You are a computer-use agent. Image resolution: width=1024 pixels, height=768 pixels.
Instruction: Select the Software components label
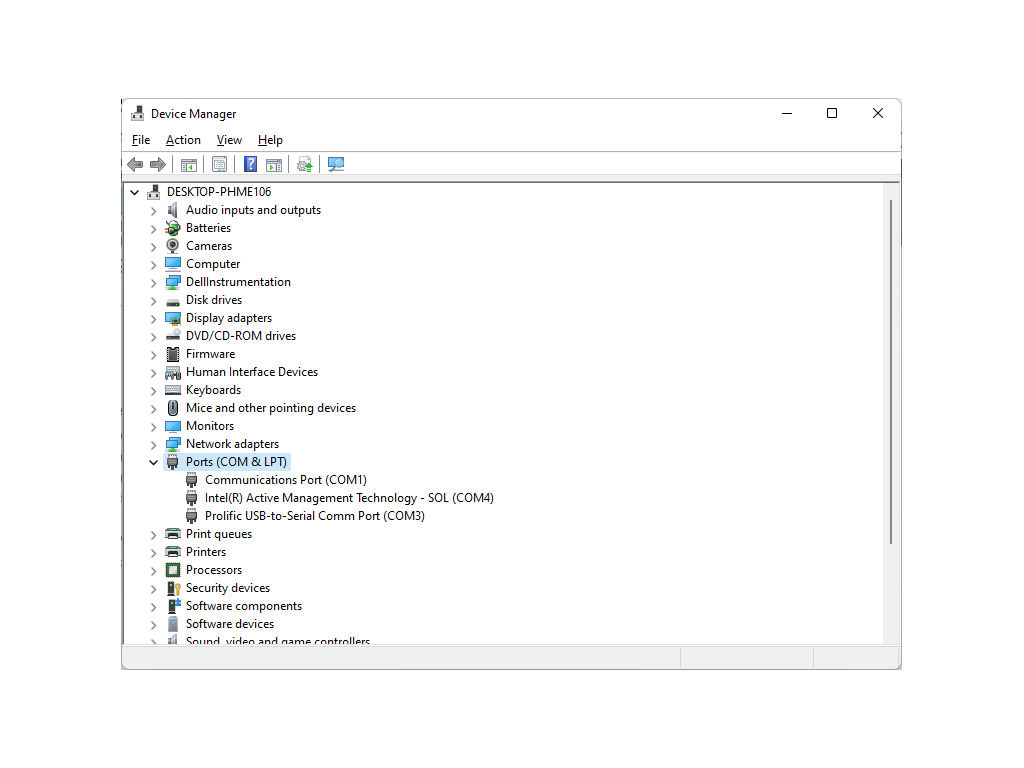coord(244,606)
